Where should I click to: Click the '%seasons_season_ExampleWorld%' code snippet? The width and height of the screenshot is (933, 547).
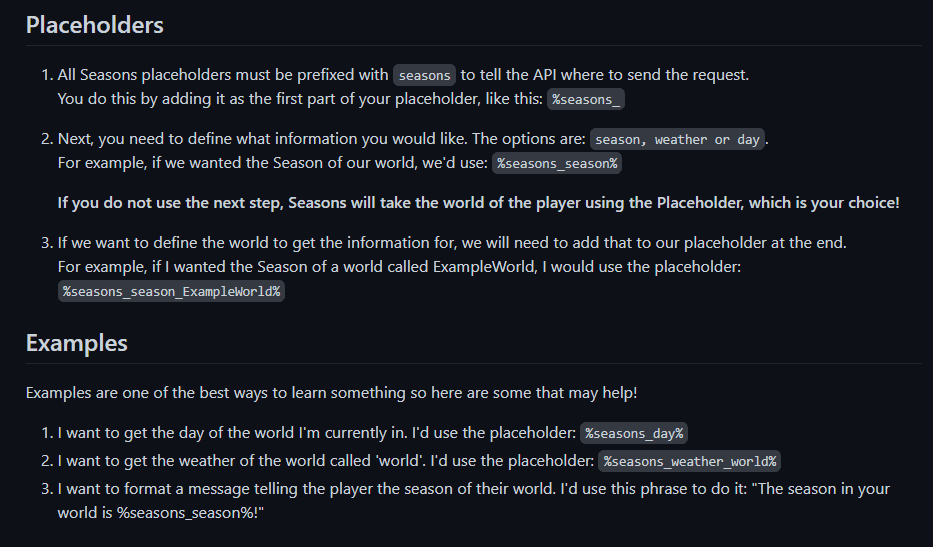[171, 291]
